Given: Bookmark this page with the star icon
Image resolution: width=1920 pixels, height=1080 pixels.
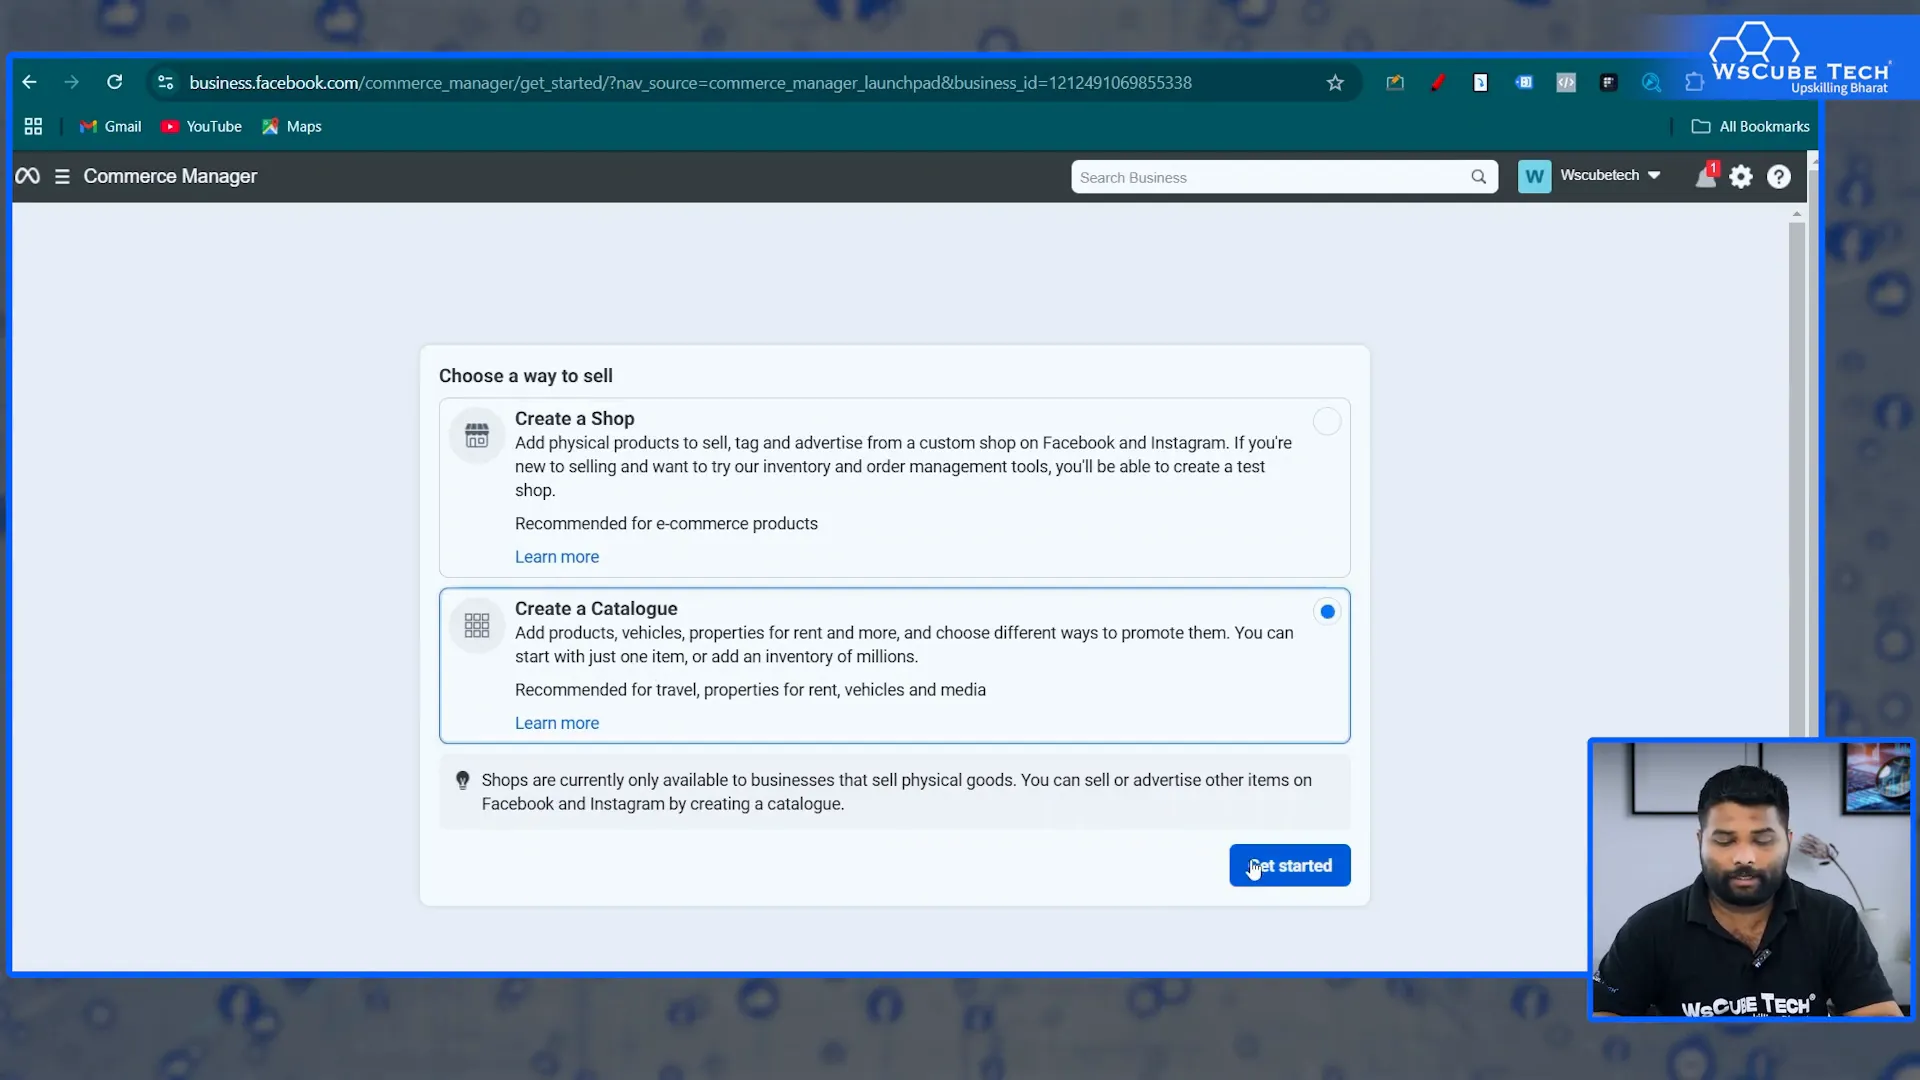Looking at the screenshot, I should 1335,83.
